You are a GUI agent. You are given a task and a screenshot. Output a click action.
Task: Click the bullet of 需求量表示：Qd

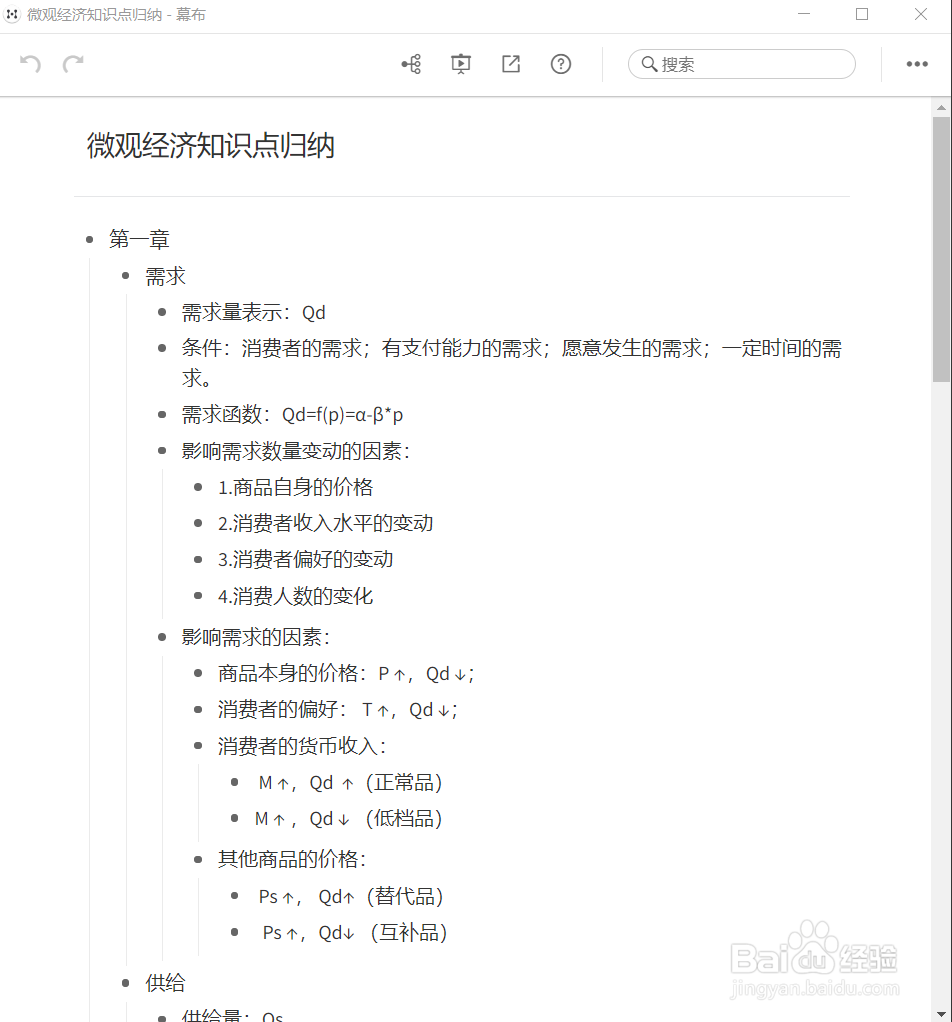pyautogui.click(x=162, y=312)
